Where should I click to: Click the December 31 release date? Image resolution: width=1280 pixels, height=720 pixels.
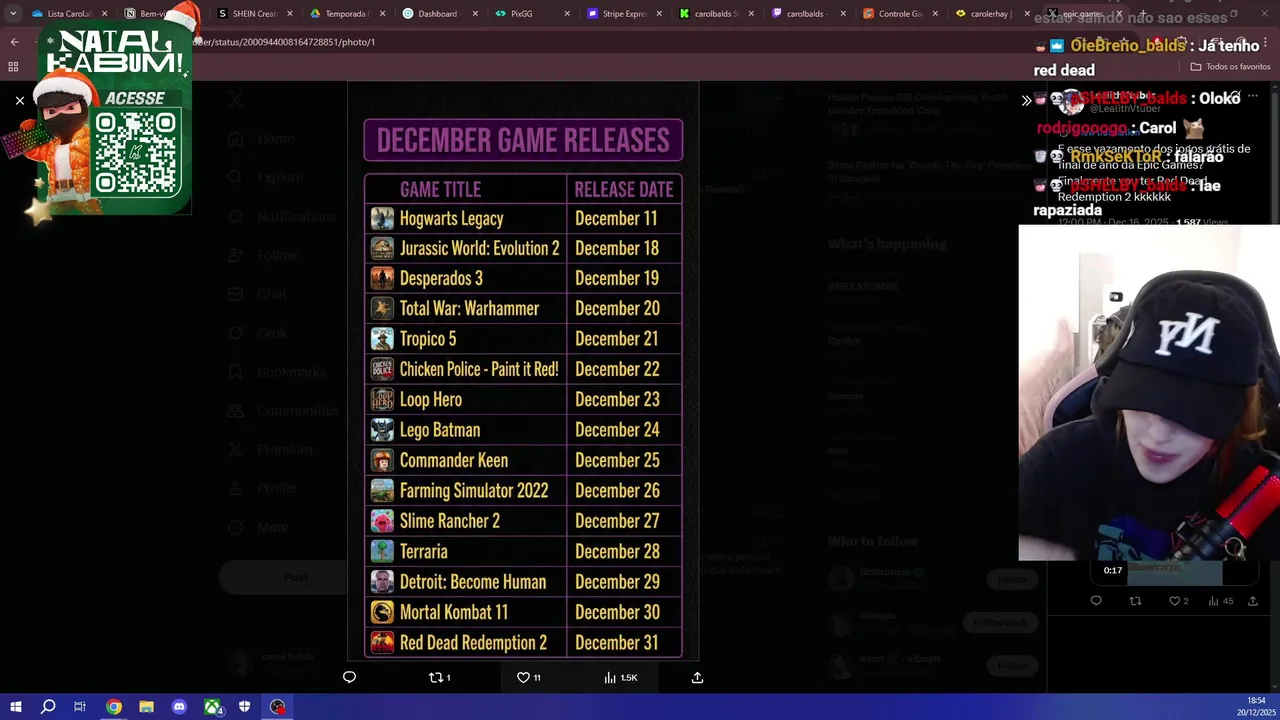pyautogui.click(x=617, y=643)
